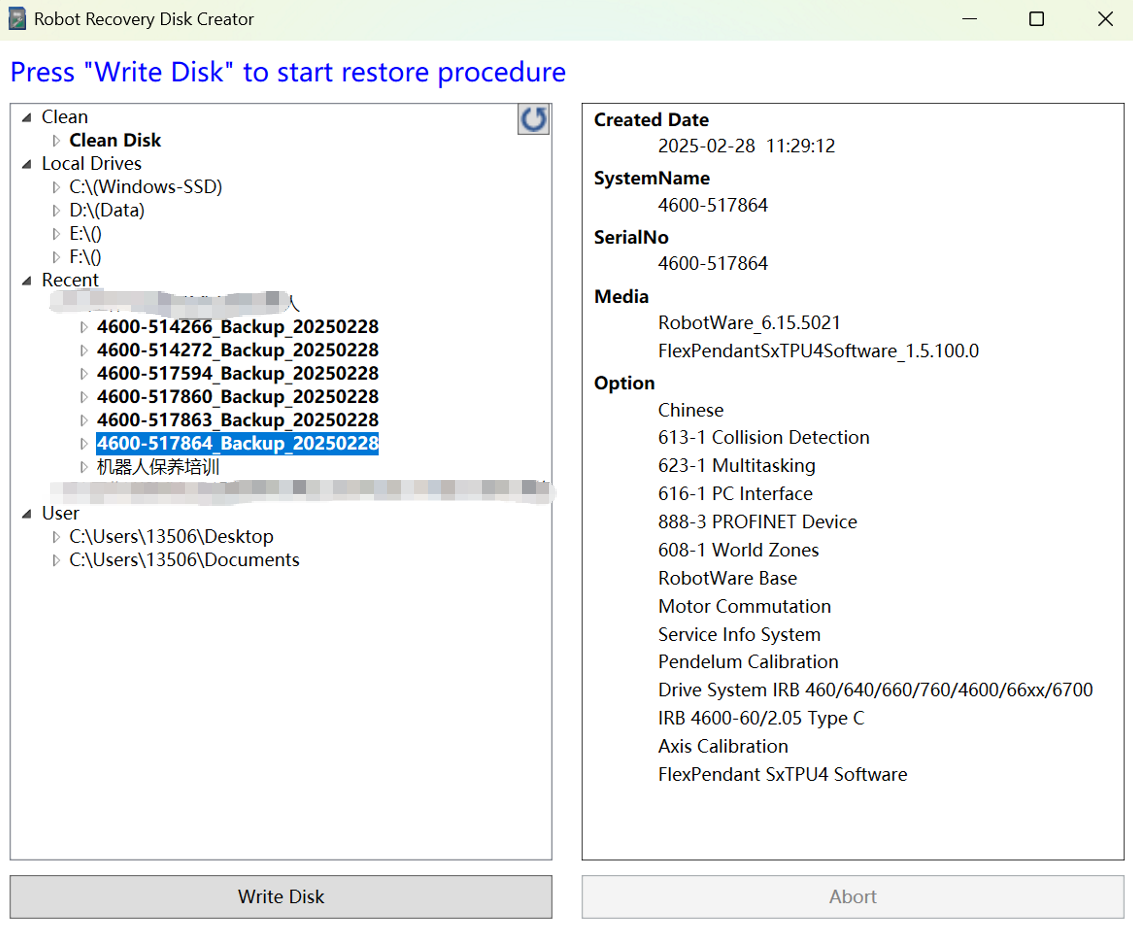Expand 4600-514272_Backup_20250228 arrow

(84, 350)
